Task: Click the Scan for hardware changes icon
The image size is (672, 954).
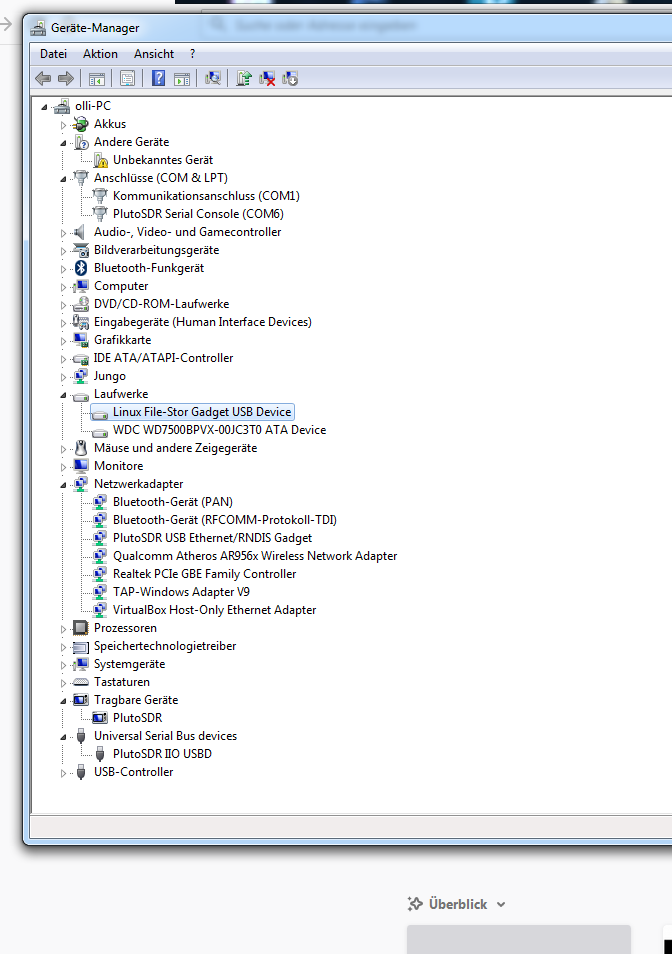Action: click(212, 78)
